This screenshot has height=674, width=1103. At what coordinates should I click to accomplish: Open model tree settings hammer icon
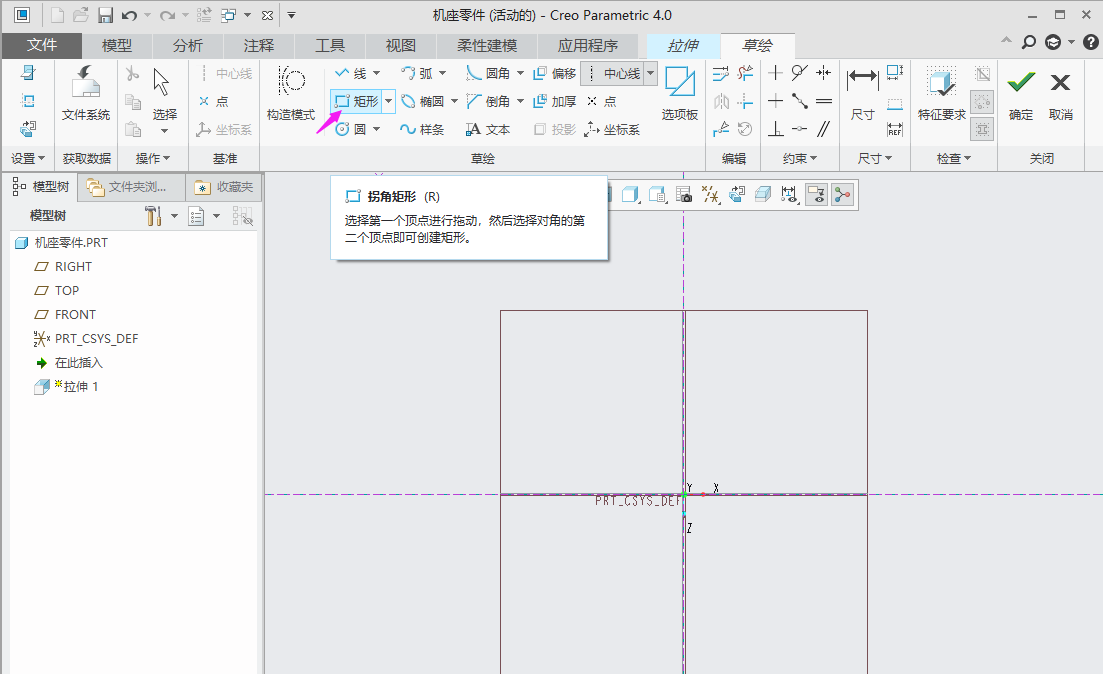pos(153,216)
